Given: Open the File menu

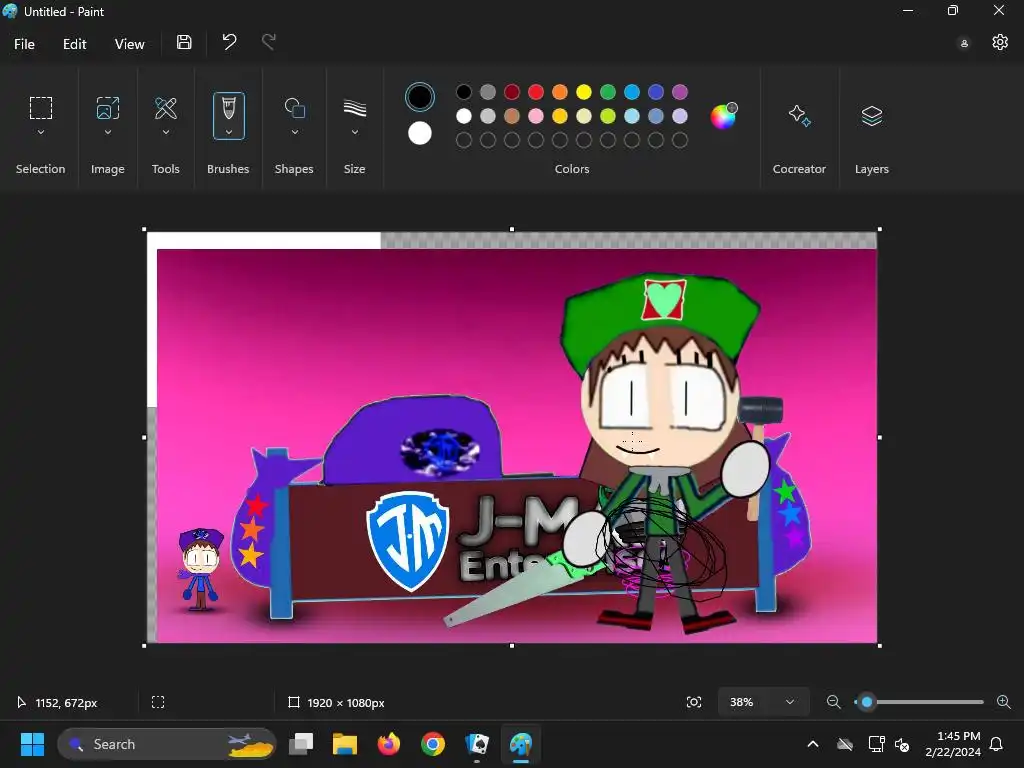Looking at the screenshot, I should [x=24, y=44].
